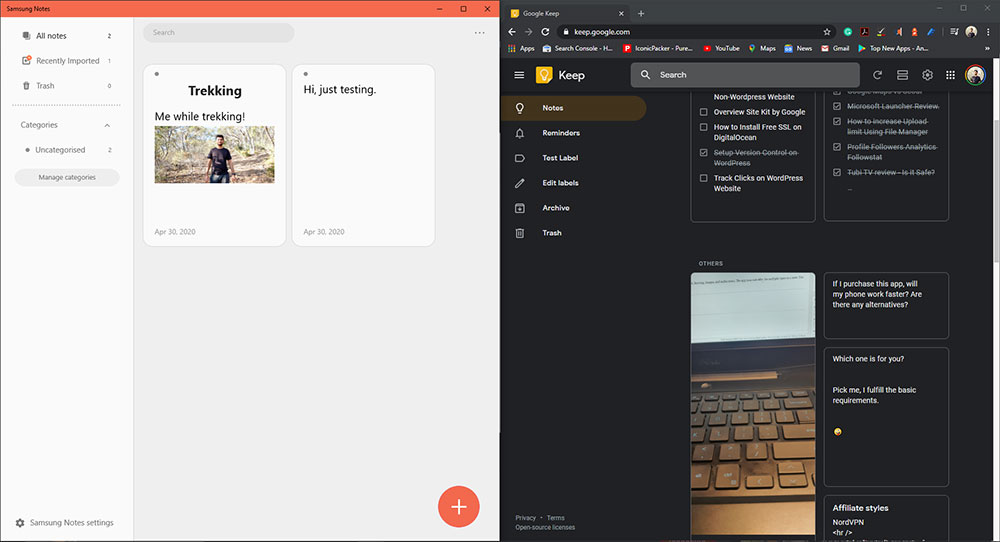Viewport: 1000px width, 542px height.
Task: Select All notes in Samsung Notes
Action: click(x=66, y=36)
